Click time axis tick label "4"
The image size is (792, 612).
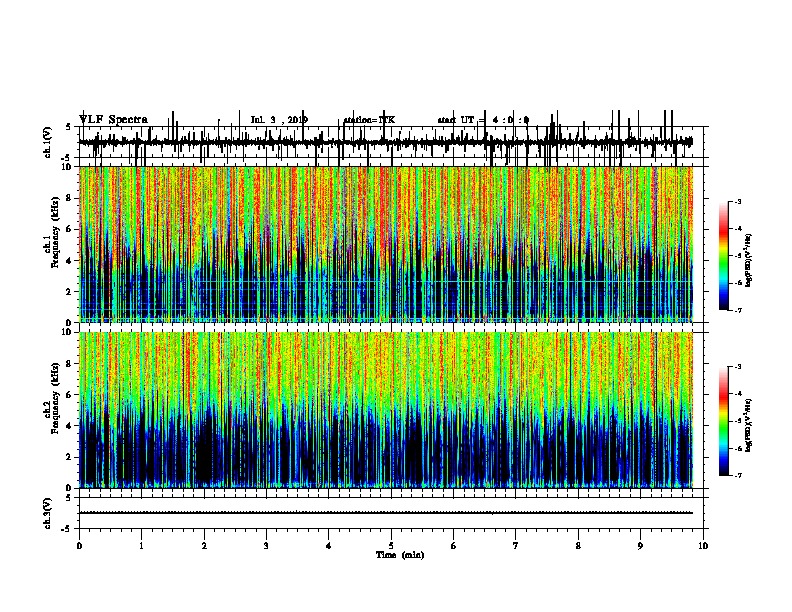click(329, 546)
